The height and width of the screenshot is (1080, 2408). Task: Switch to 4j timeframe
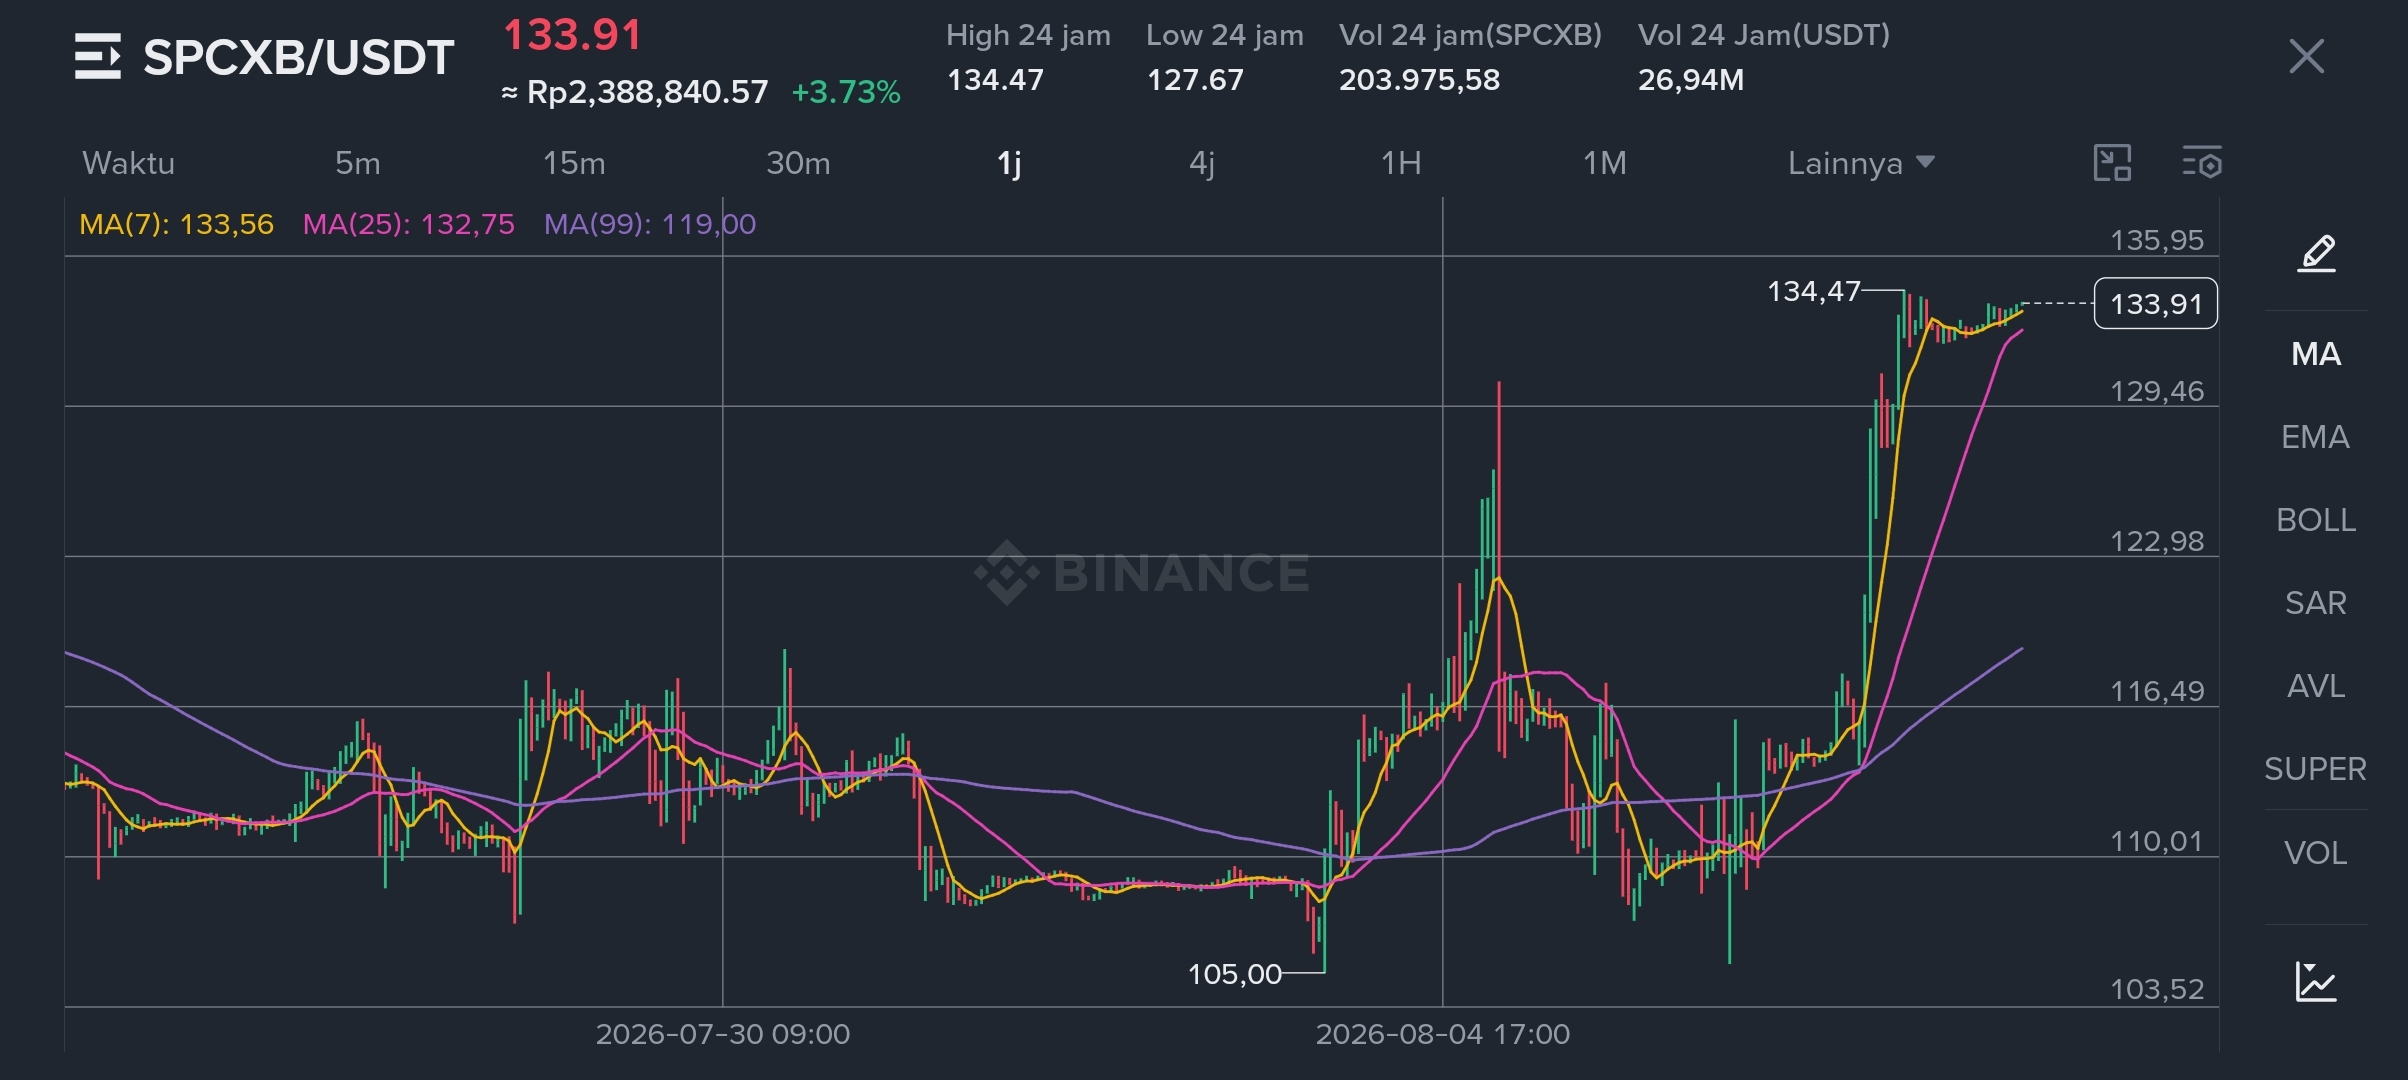click(x=1202, y=163)
